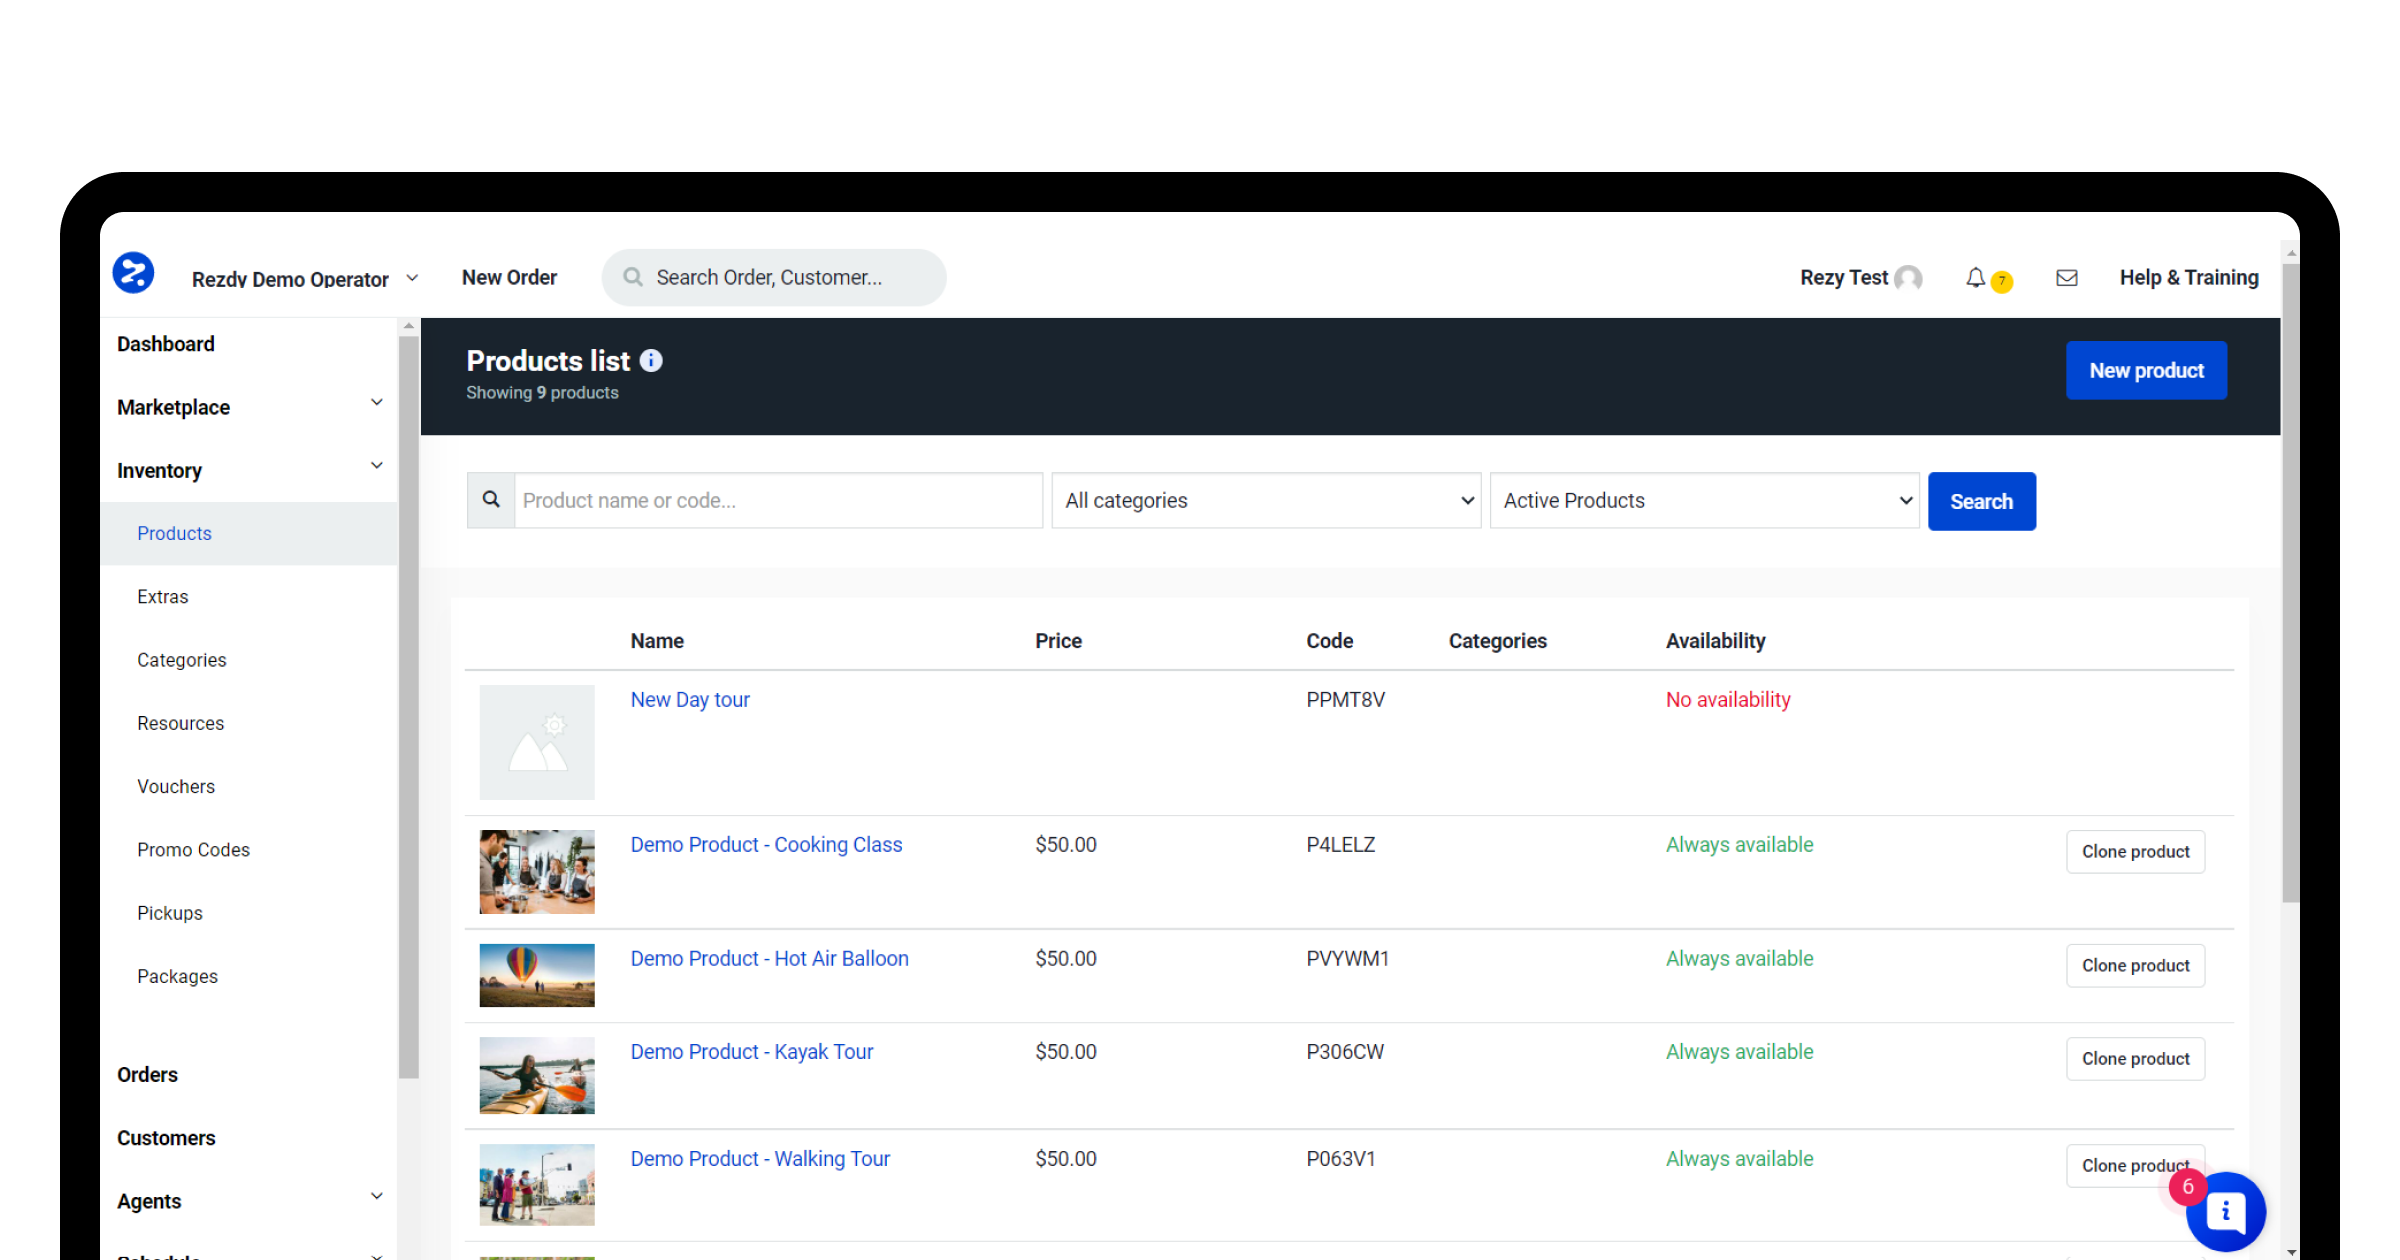Click the Rezdy logo icon

tap(133, 273)
